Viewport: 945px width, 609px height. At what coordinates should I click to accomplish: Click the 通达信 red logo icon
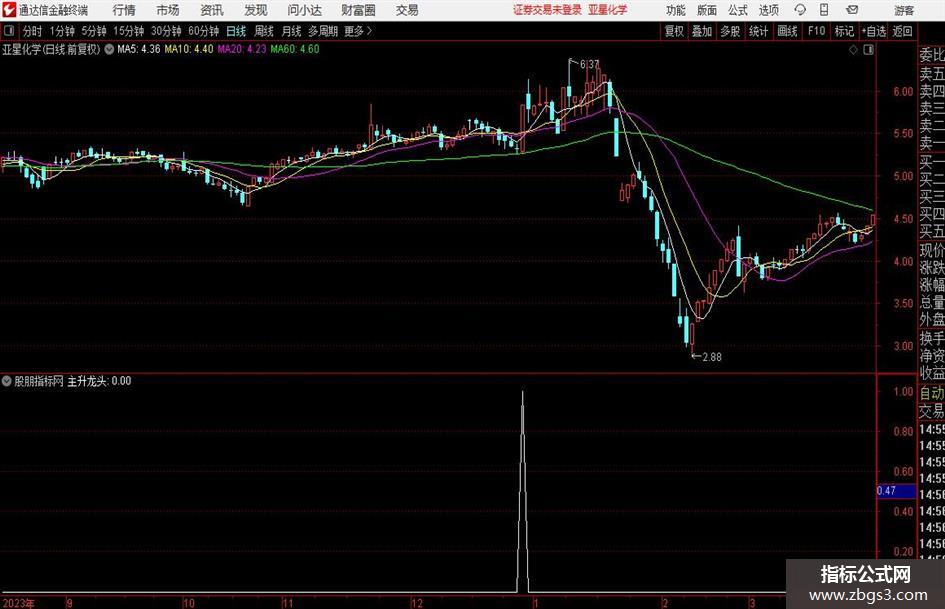[x=8, y=10]
